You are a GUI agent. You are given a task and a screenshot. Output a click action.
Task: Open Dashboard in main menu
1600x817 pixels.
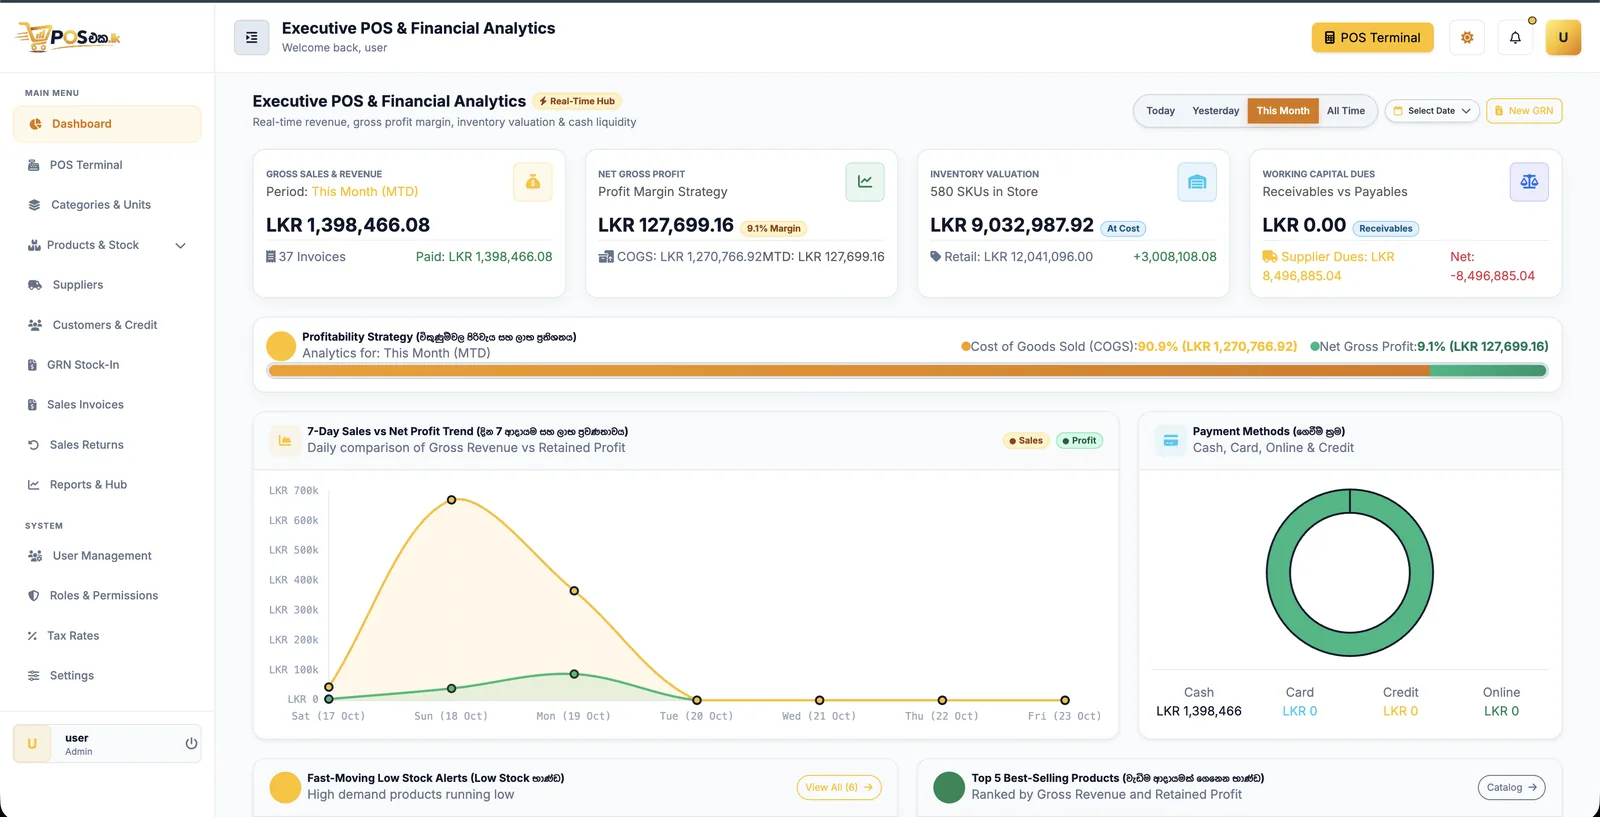(107, 124)
